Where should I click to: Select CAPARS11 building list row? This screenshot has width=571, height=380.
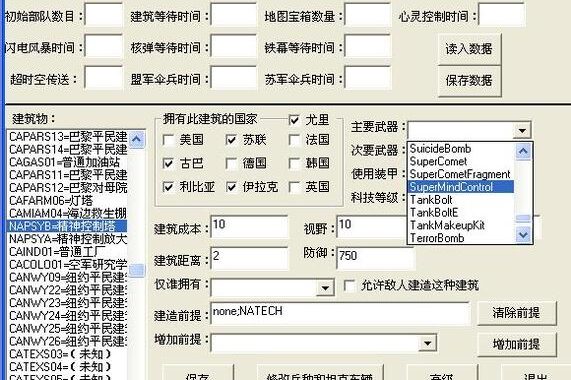coord(68,175)
